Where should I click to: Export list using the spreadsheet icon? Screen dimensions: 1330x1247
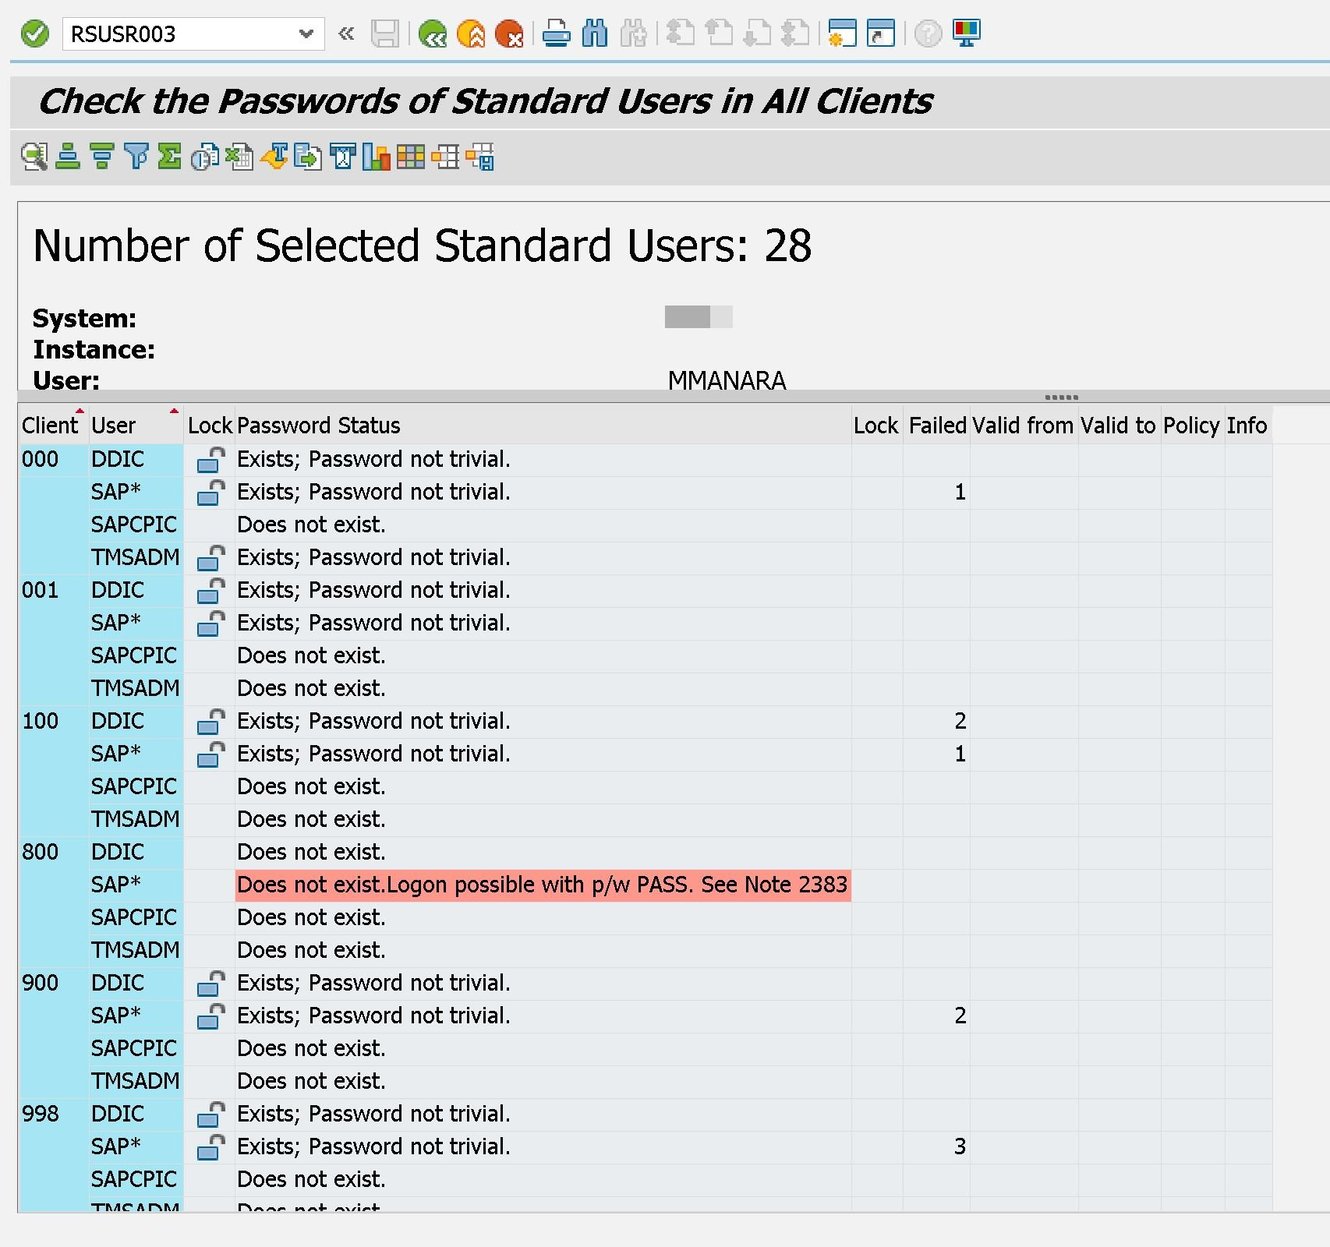pos(239,157)
